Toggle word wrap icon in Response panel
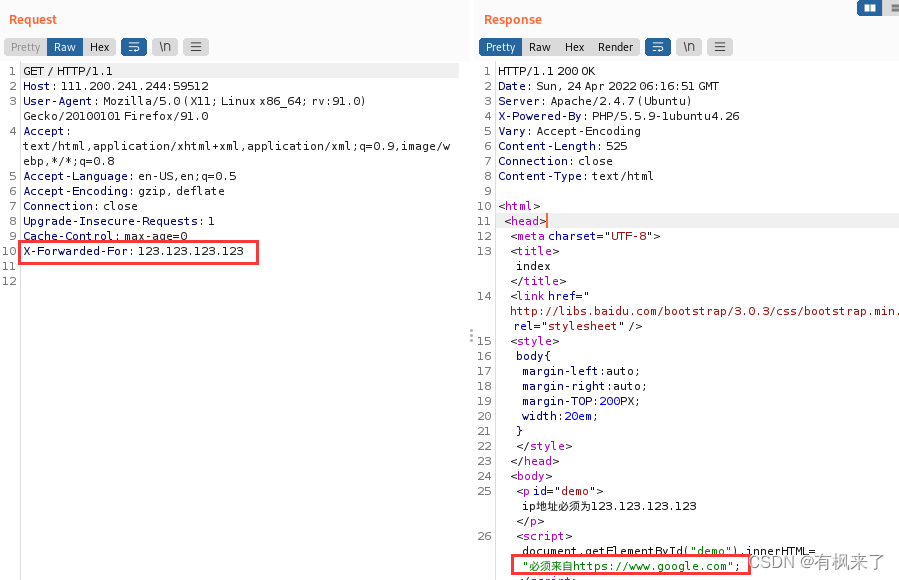Viewport: 899px width, 580px height. coord(658,47)
